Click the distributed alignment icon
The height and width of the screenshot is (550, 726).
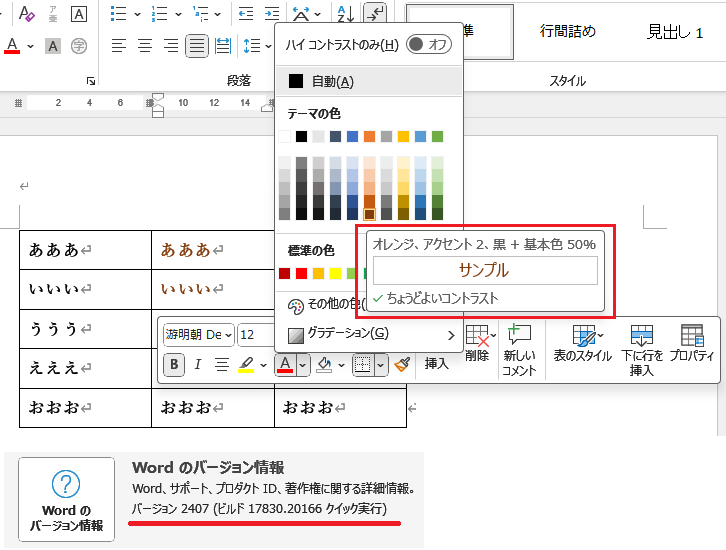(223, 46)
